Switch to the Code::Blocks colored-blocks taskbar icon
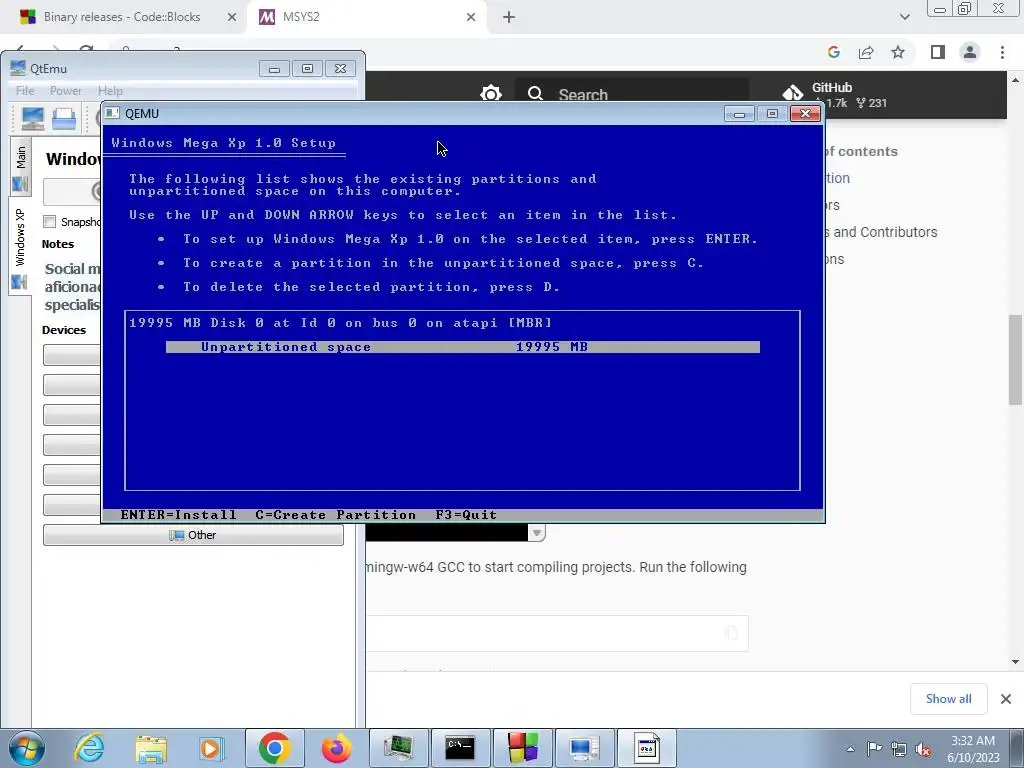This screenshot has height=768, width=1024. click(522, 748)
